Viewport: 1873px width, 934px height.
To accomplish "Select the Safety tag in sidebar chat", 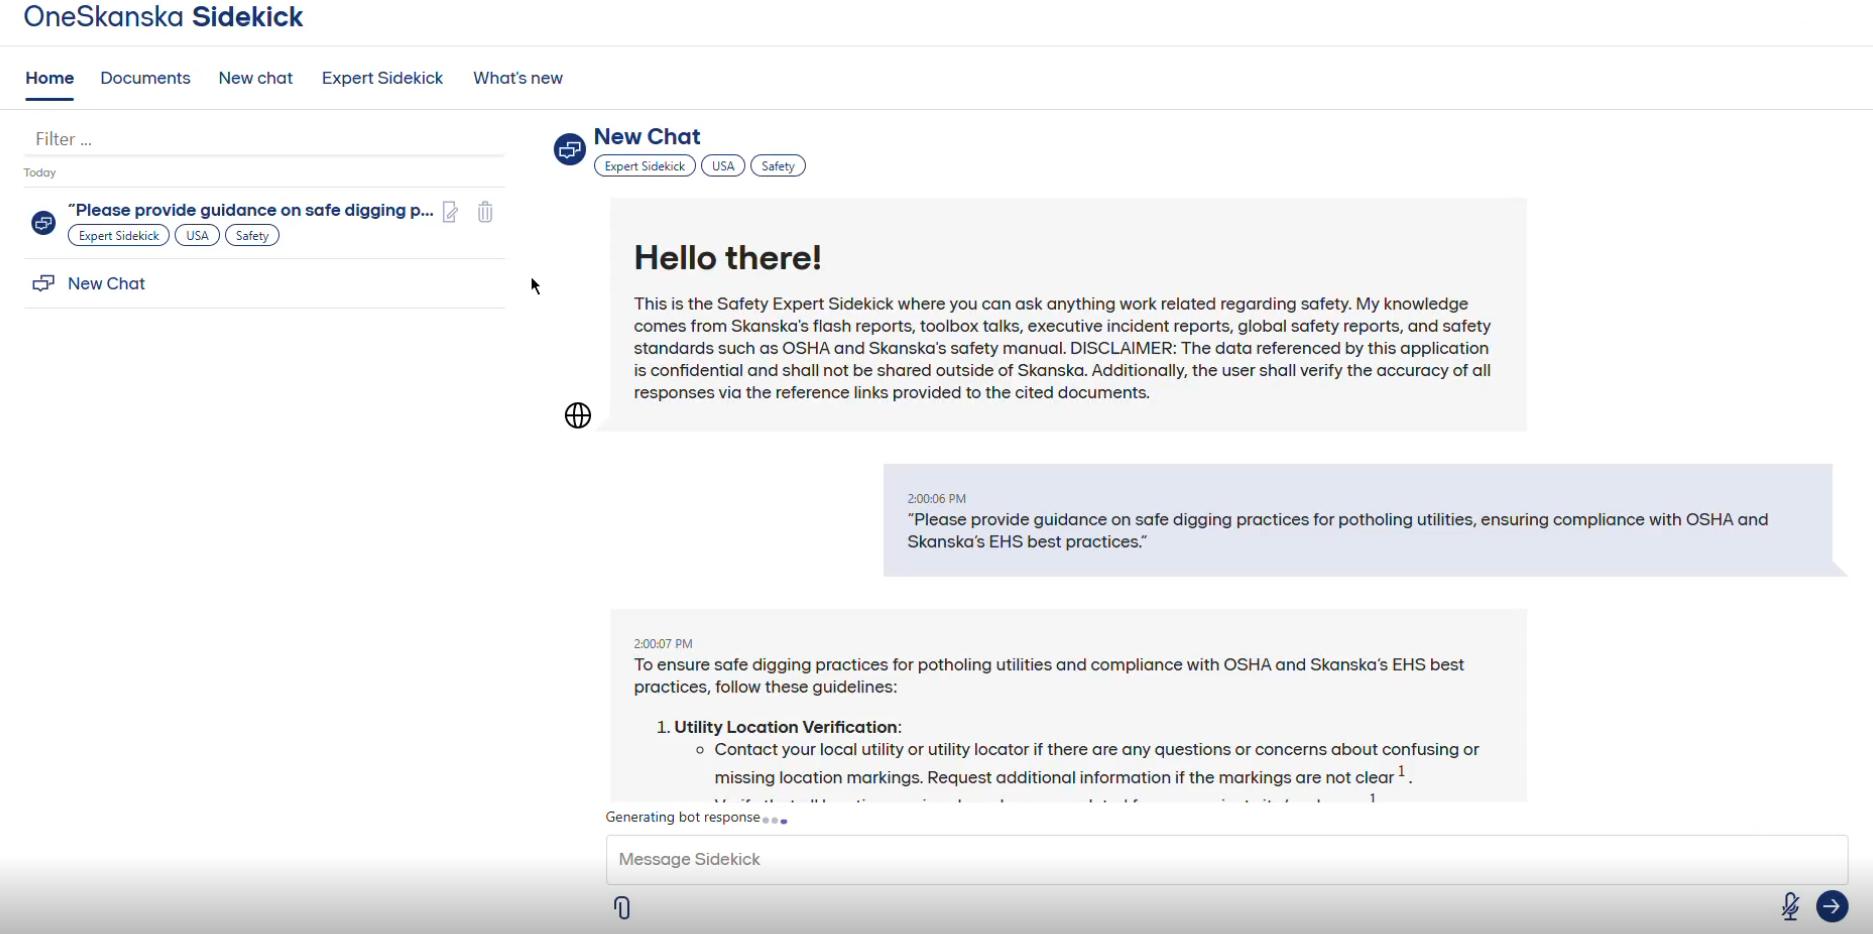I will 252,236.
